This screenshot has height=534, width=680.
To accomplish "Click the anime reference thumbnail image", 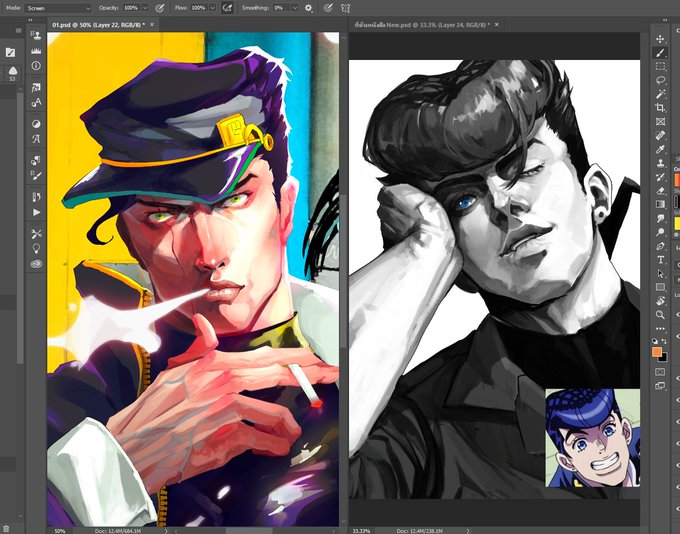I will (x=592, y=438).
